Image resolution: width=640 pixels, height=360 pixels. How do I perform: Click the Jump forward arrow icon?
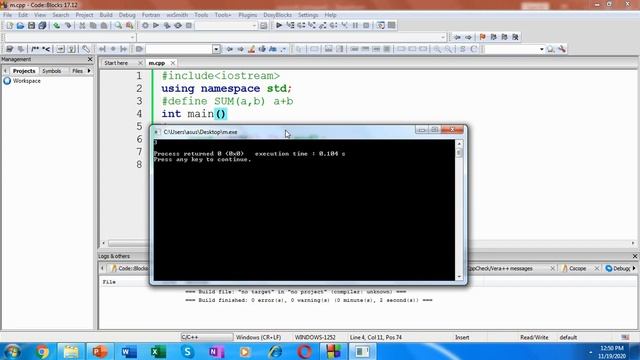[468, 37]
